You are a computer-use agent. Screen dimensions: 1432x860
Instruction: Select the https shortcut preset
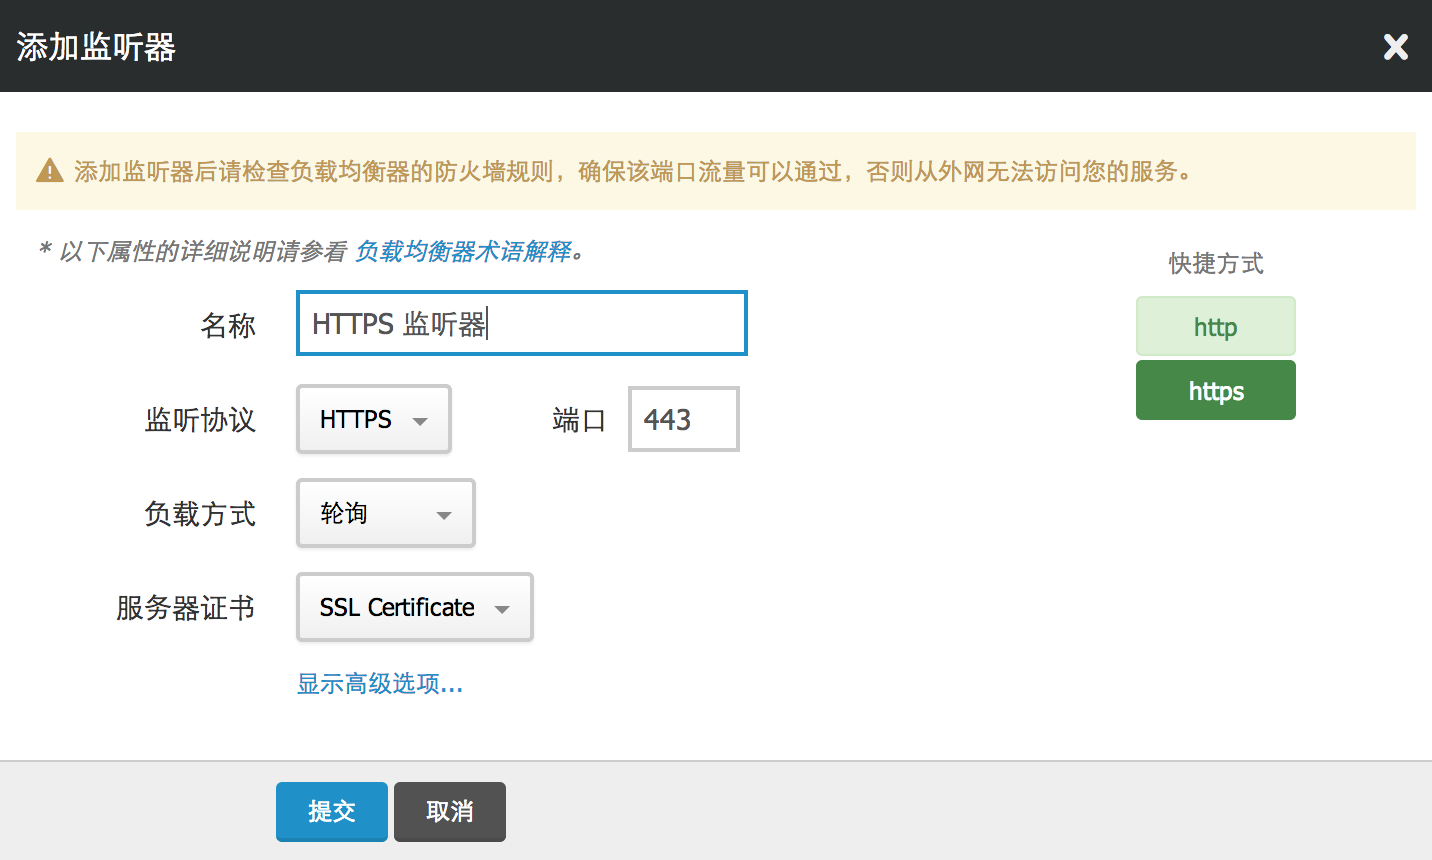click(1215, 391)
